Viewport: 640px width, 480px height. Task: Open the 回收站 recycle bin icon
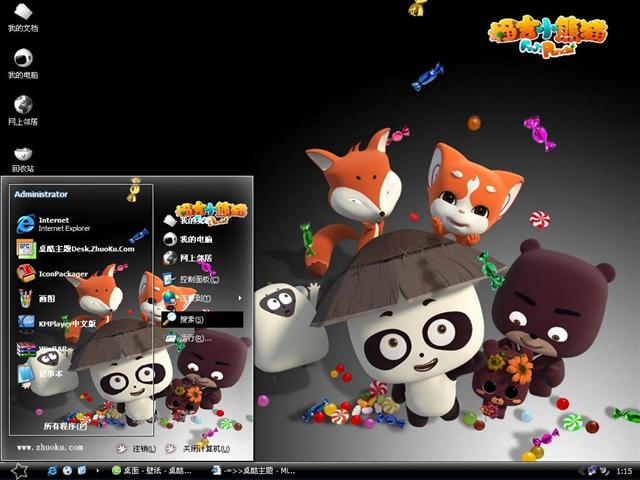(23, 160)
